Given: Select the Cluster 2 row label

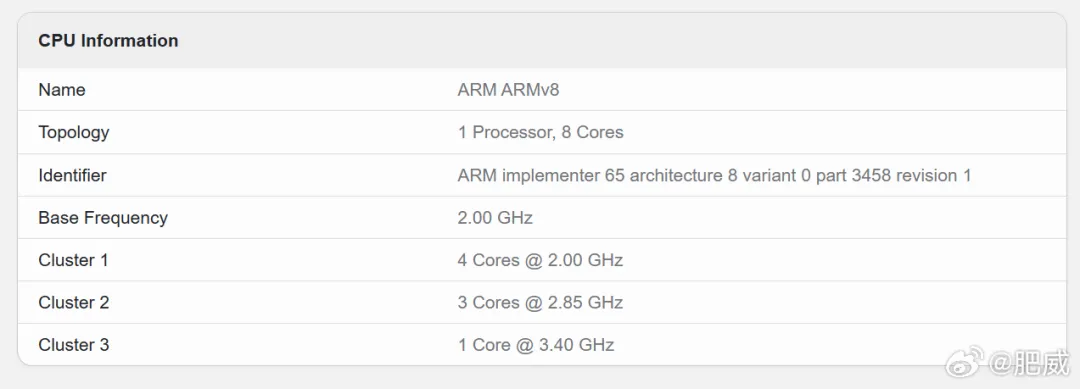Looking at the screenshot, I should [x=74, y=302].
